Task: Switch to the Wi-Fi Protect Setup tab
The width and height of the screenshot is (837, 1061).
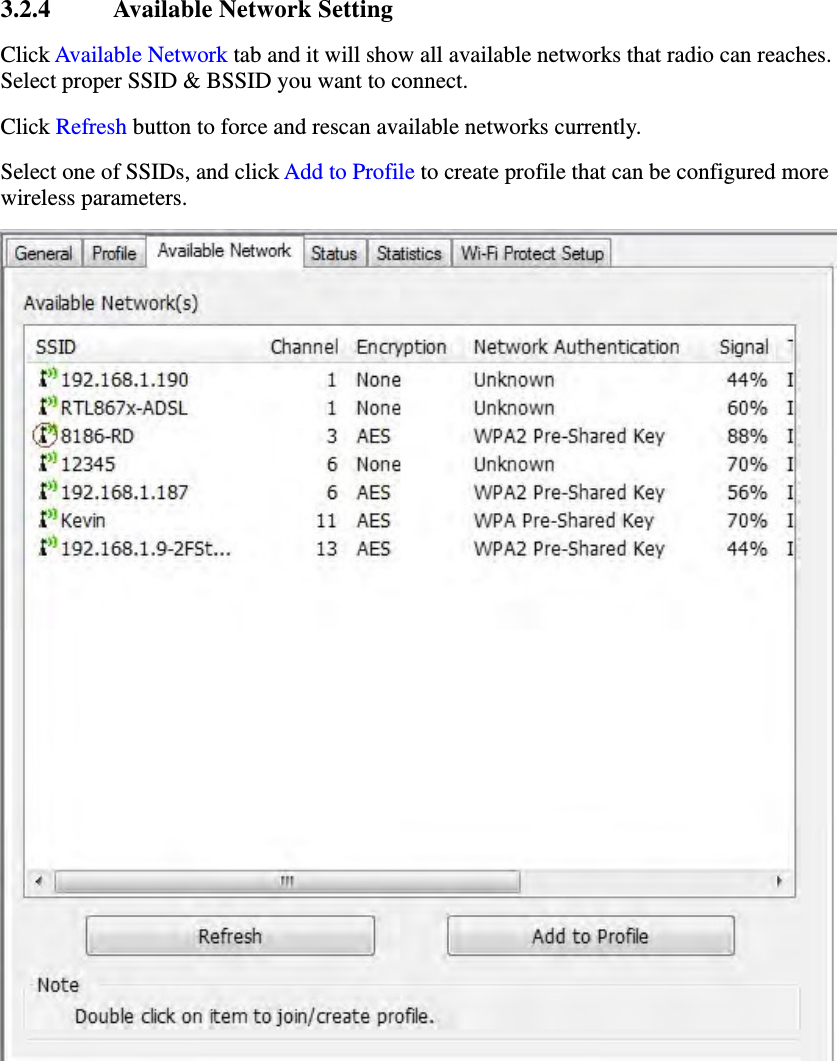Action: point(531,253)
